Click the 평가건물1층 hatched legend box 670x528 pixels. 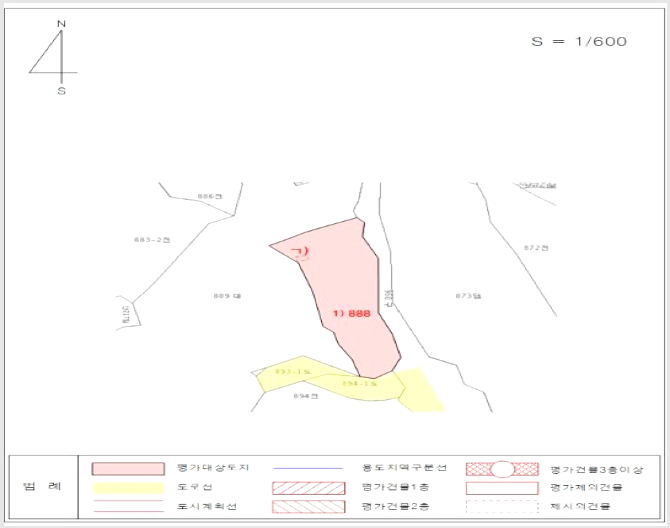tap(309, 488)
